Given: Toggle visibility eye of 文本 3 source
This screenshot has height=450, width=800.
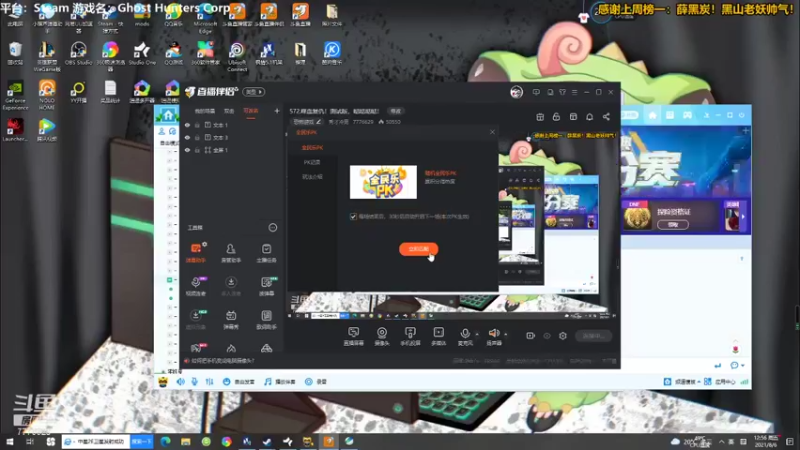Looking at the screenshot, I should pyautogui.click(x=187, y=138).
